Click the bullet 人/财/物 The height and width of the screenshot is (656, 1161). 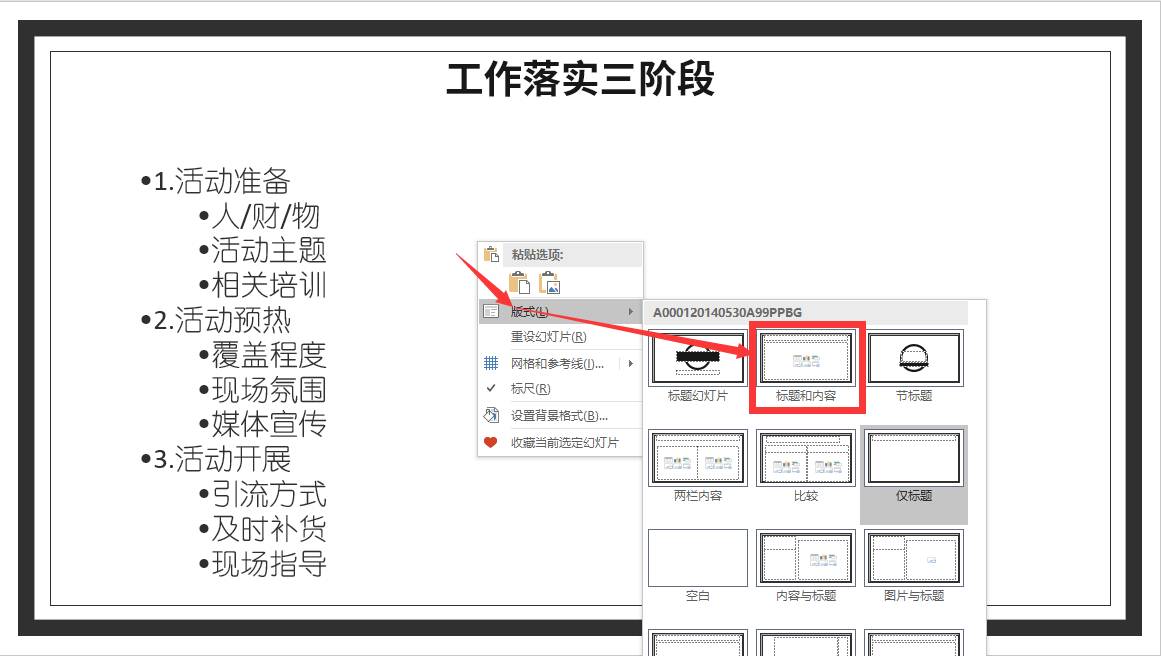260,216
